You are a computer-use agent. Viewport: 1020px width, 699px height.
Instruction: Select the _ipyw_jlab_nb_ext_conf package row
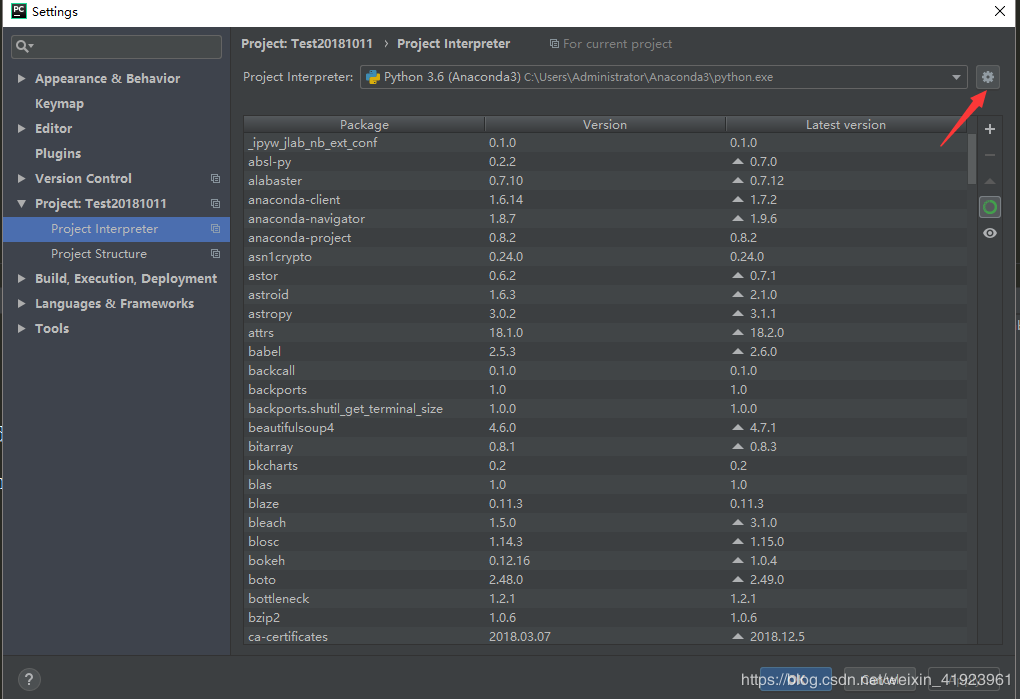click(x=606, y=143)
